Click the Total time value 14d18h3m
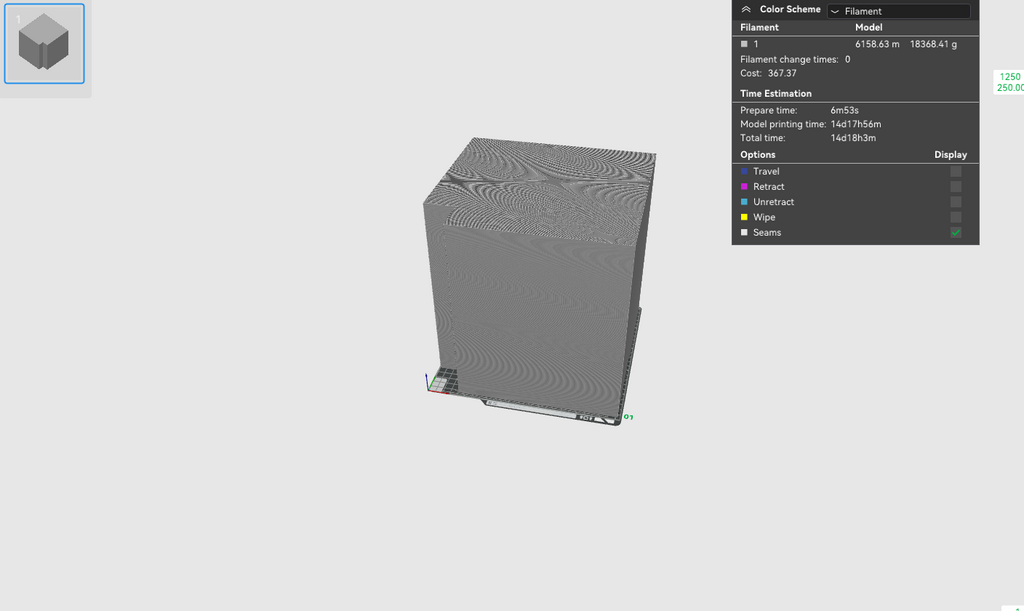This screenshot has width=1024, height=611. tap(853, 138)
